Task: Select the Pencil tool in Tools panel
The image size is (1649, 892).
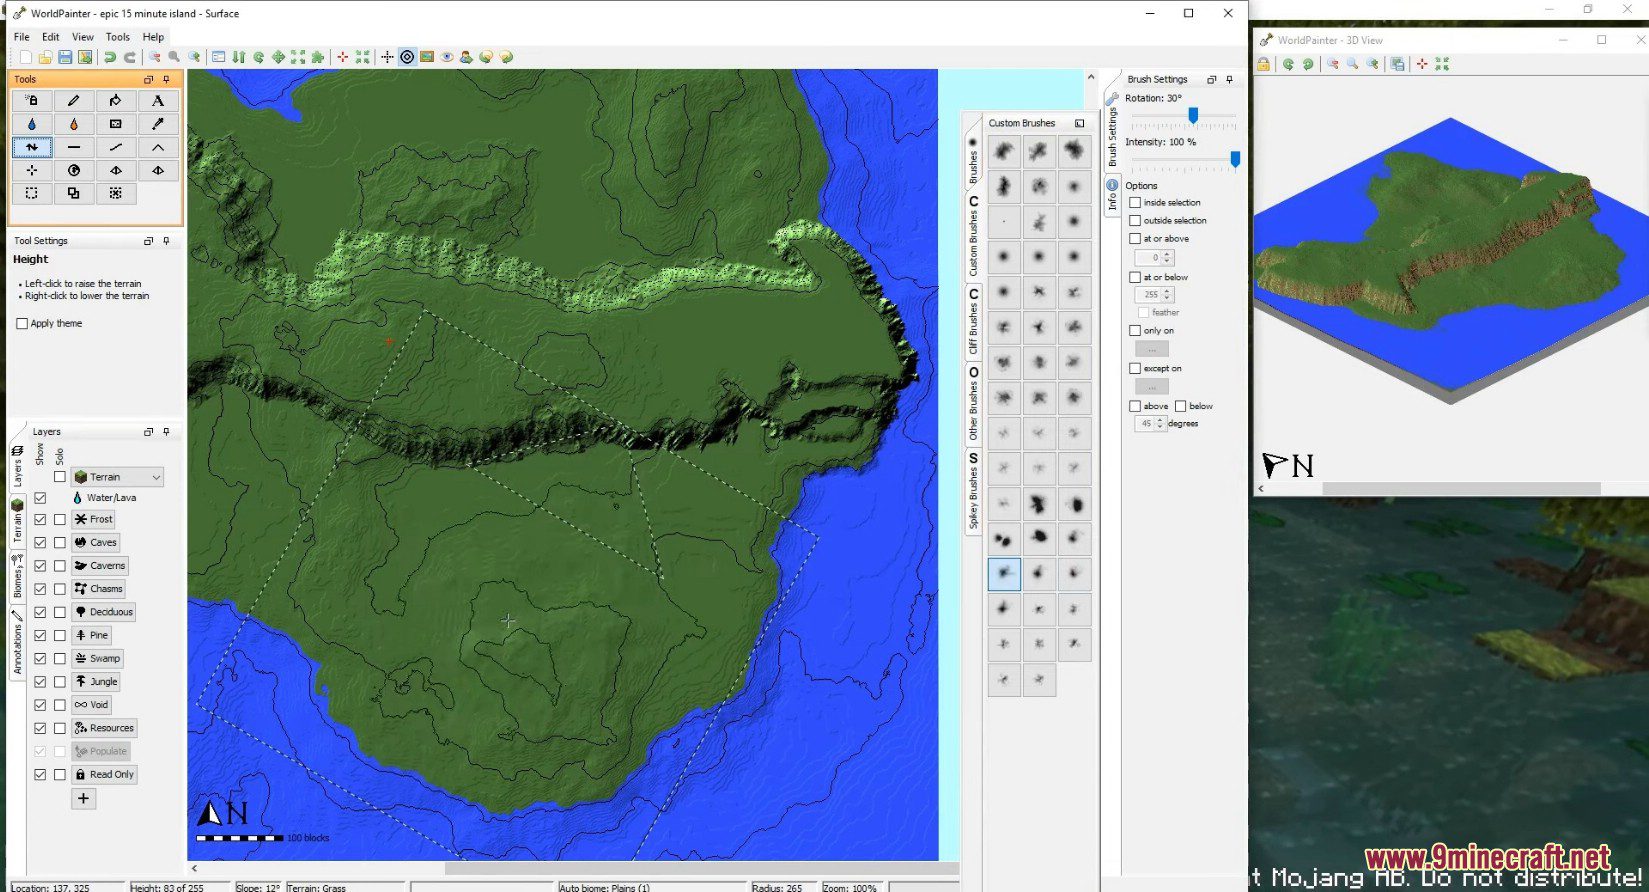Action: (74, 100)
